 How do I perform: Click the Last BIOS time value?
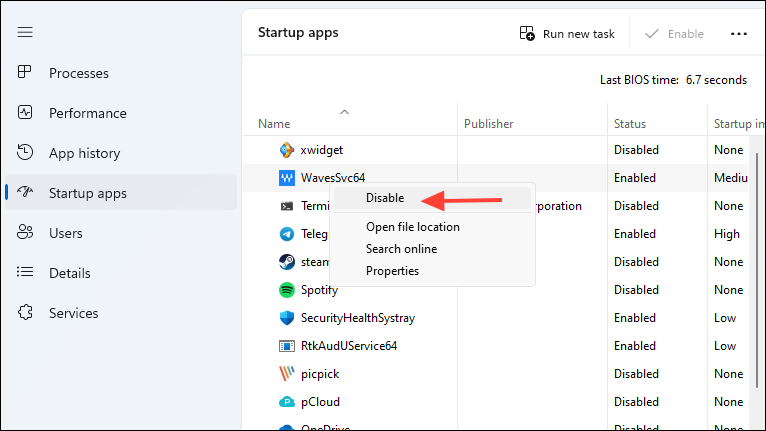pos(716,80)
